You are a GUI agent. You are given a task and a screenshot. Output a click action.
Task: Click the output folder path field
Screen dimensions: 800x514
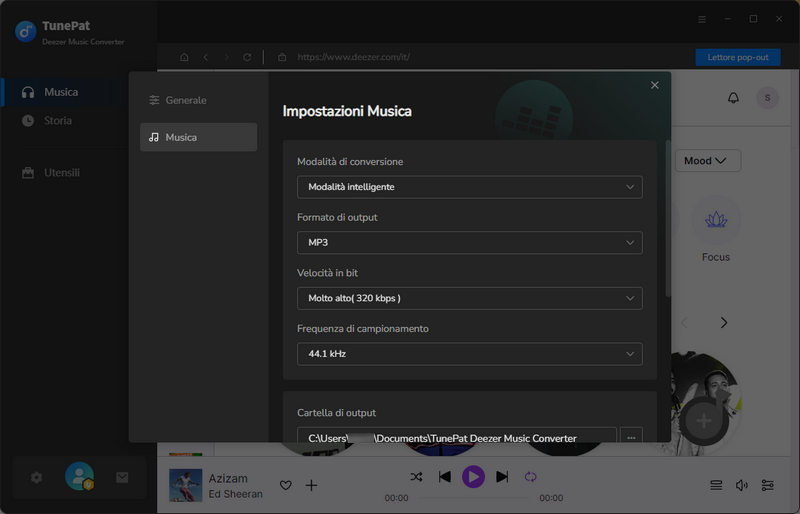point(457,437)
